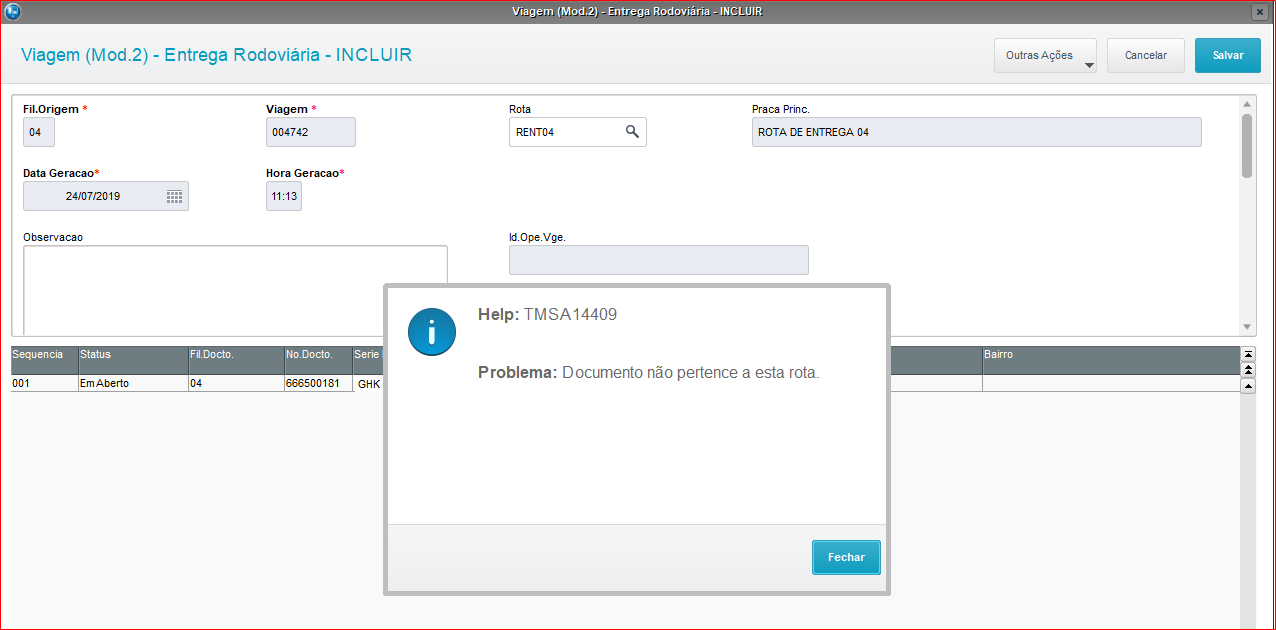Click the Cancelar button
Screen dimensions: 1276x630
pyautogui.click(x=1146, y=56)
